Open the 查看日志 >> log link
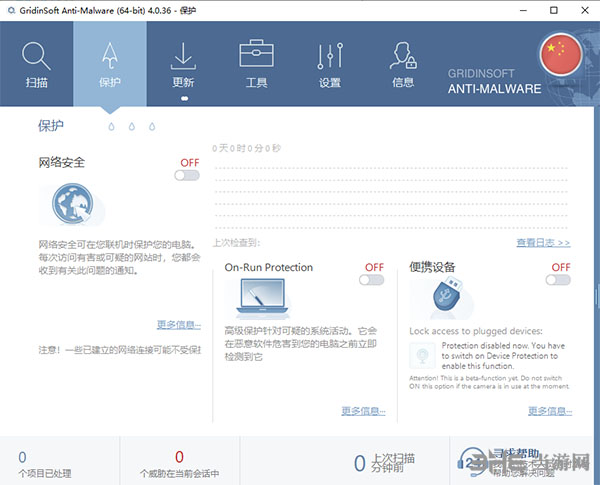The height and width of the screenshot is (485, 600). point(543,243)
